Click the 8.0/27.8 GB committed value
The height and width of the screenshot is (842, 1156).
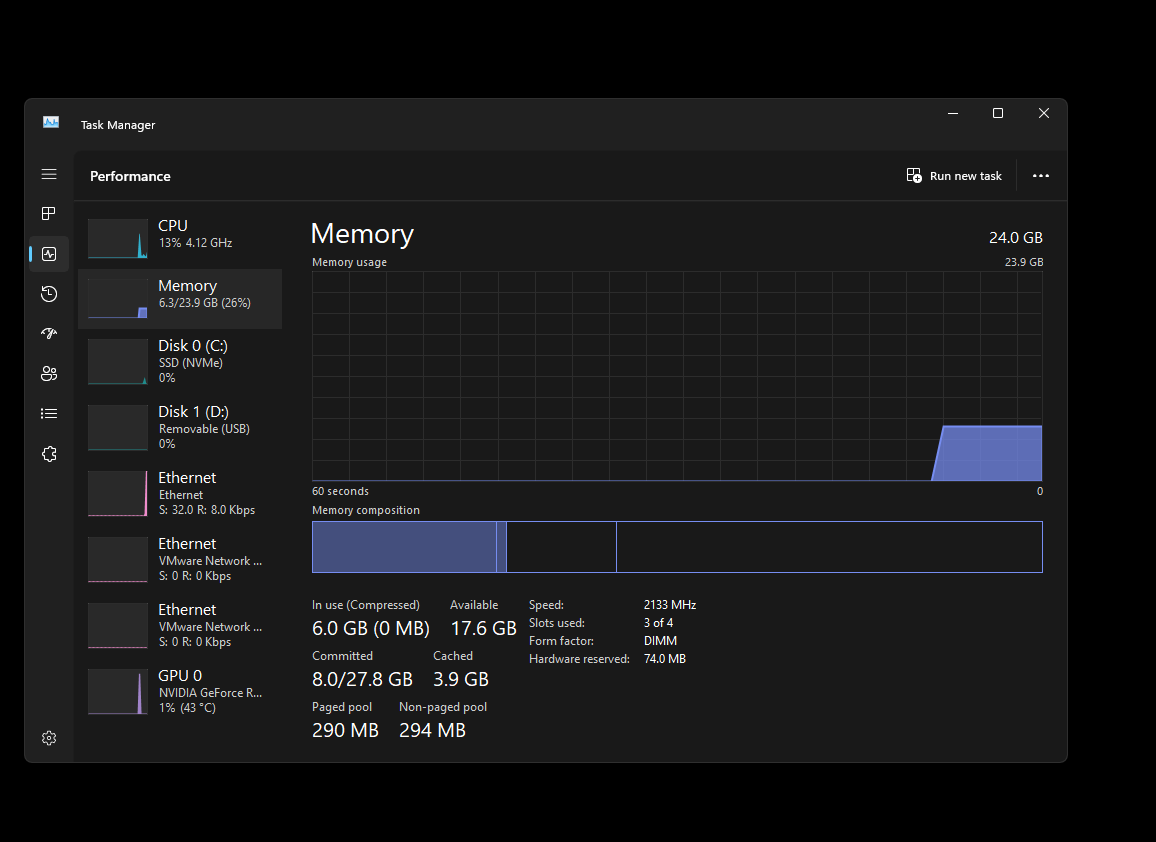click(362, 679)
